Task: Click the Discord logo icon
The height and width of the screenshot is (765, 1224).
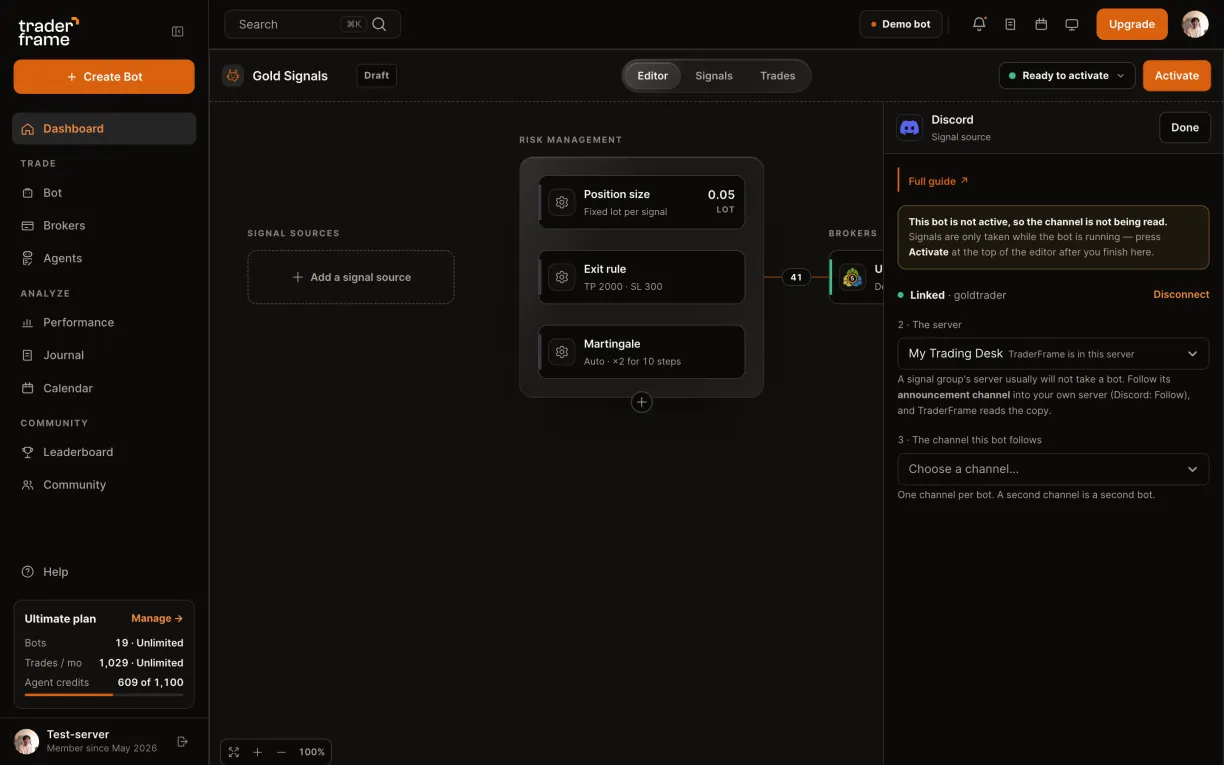Action: point(910,127)
